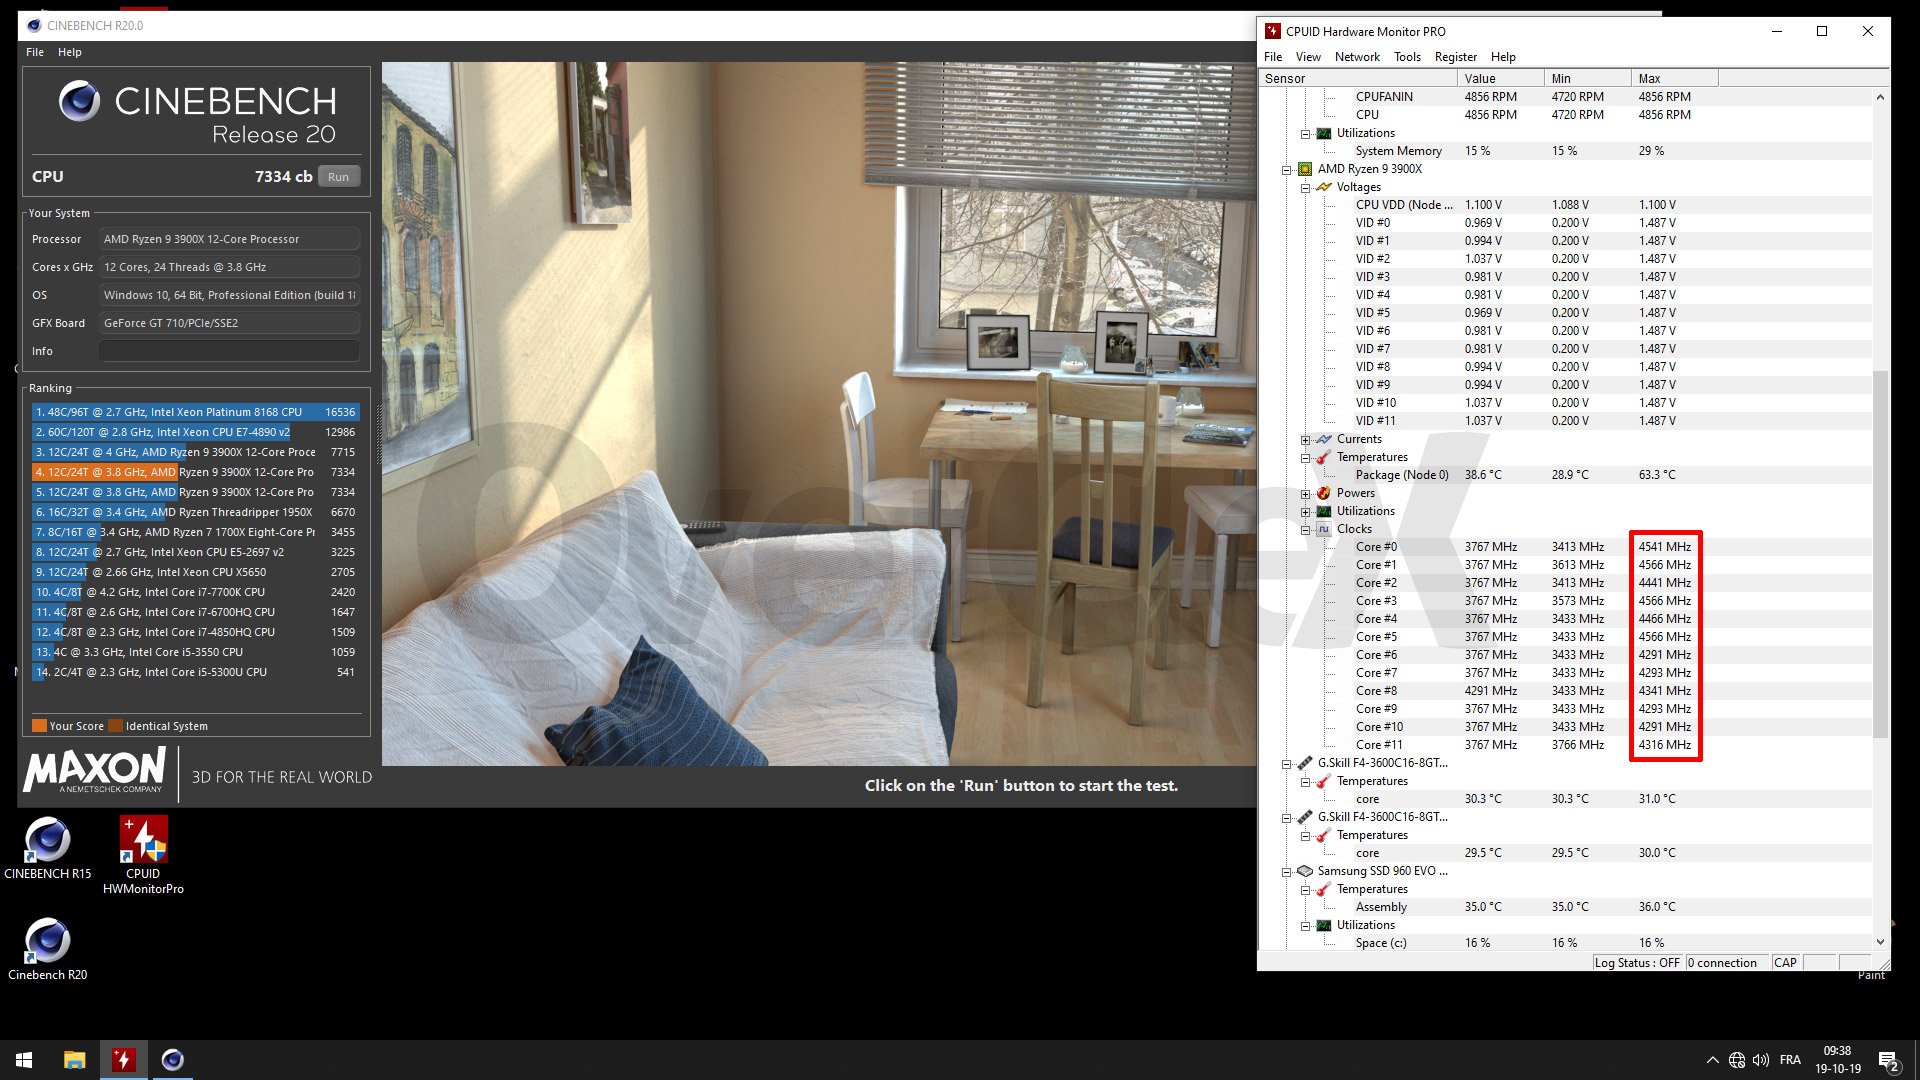Click the taskbar clock and date
Screen dimensions: 1920x1080
tap(1838, 1060)
